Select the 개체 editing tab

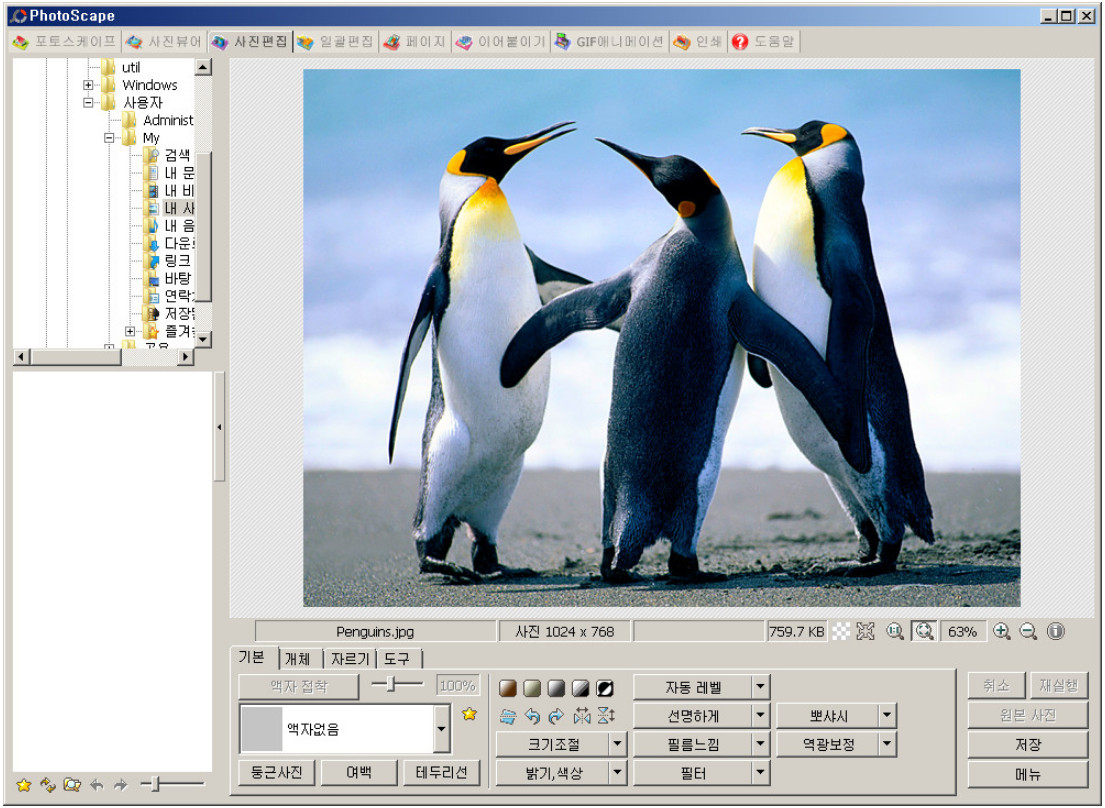coord(298,659)
